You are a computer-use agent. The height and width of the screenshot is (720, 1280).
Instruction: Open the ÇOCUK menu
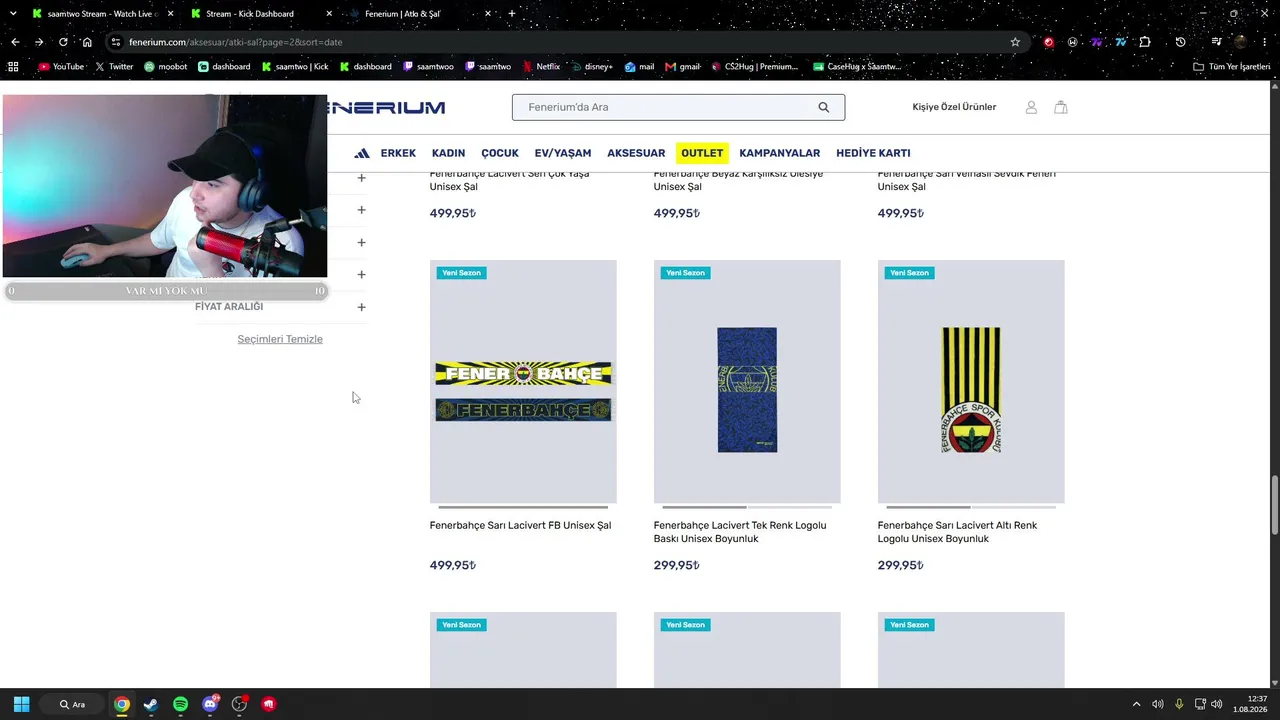pyautogui.click(x=500, y=153)
